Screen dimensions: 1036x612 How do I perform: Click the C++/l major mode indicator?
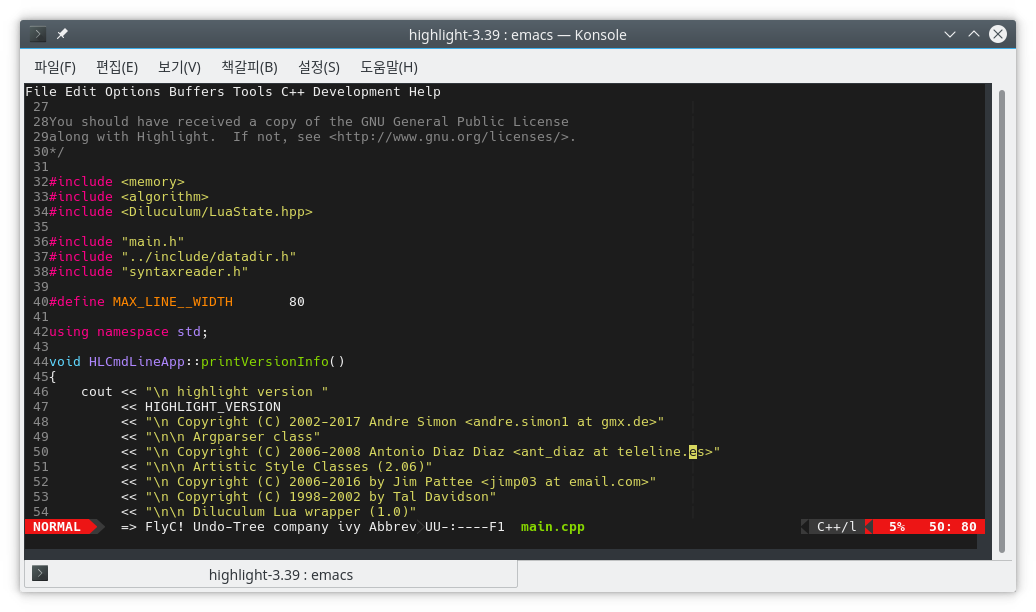click(x=836, y=527)
